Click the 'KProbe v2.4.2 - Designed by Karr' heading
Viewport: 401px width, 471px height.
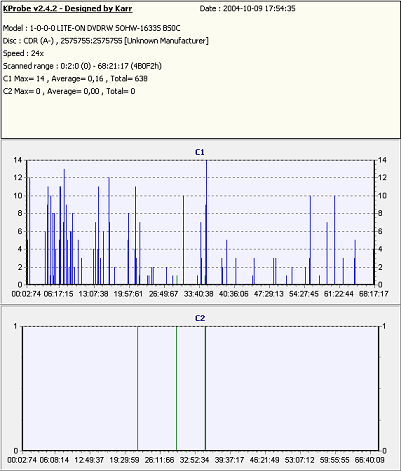click(x=68, y=9)
